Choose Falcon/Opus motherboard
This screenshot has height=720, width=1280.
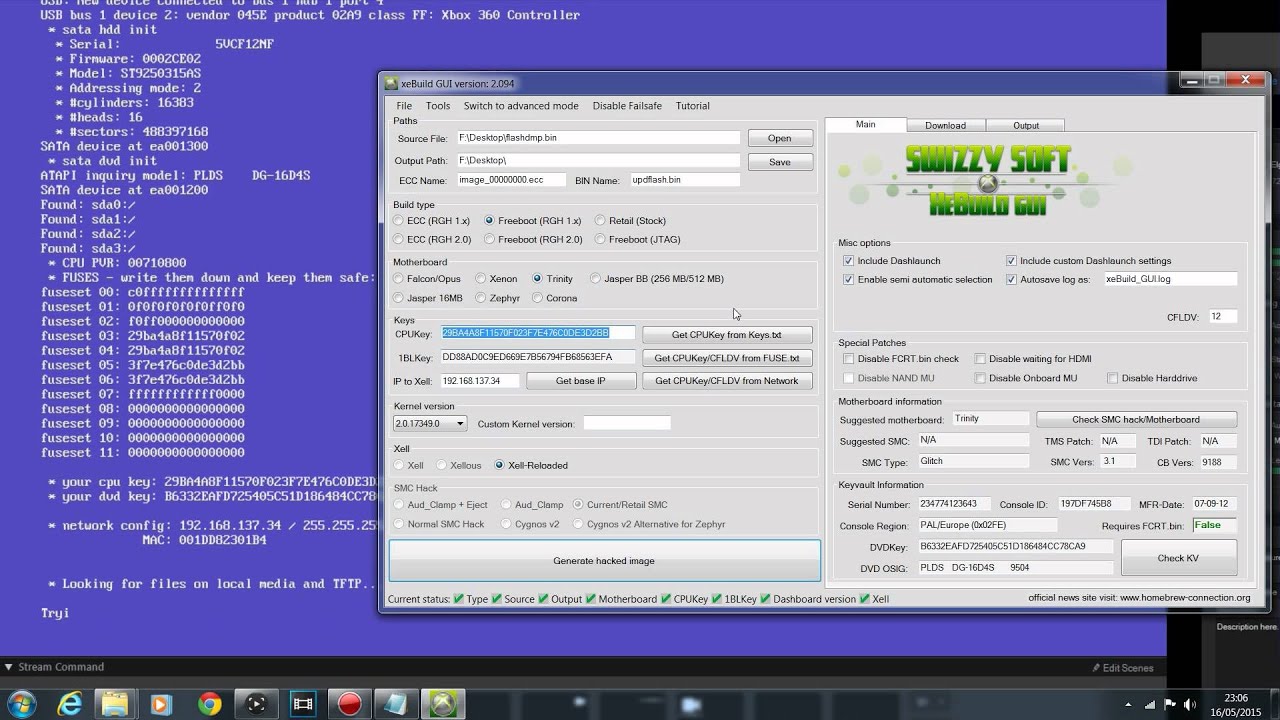point(427,279)
